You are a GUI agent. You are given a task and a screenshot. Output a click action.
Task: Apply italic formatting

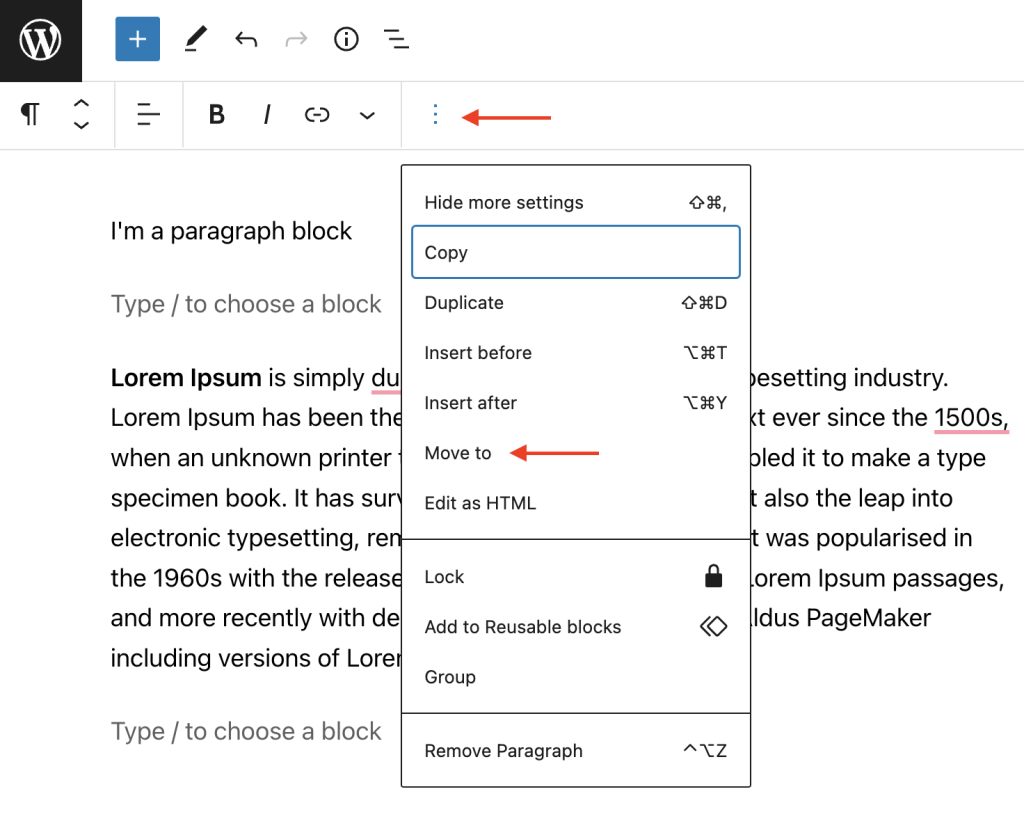point(267,115)
